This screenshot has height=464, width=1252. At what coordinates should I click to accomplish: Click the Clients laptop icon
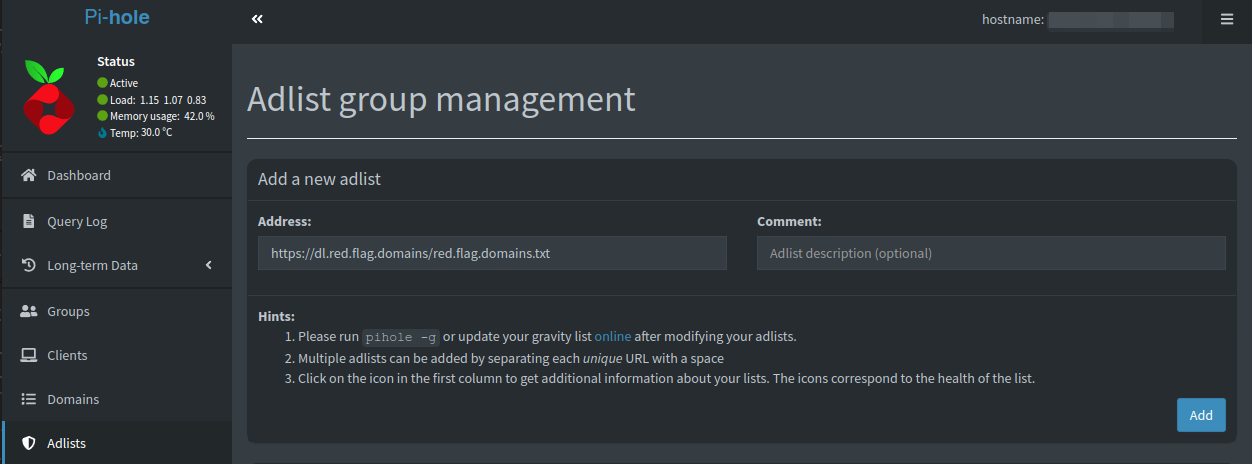[x=29, y=355]
